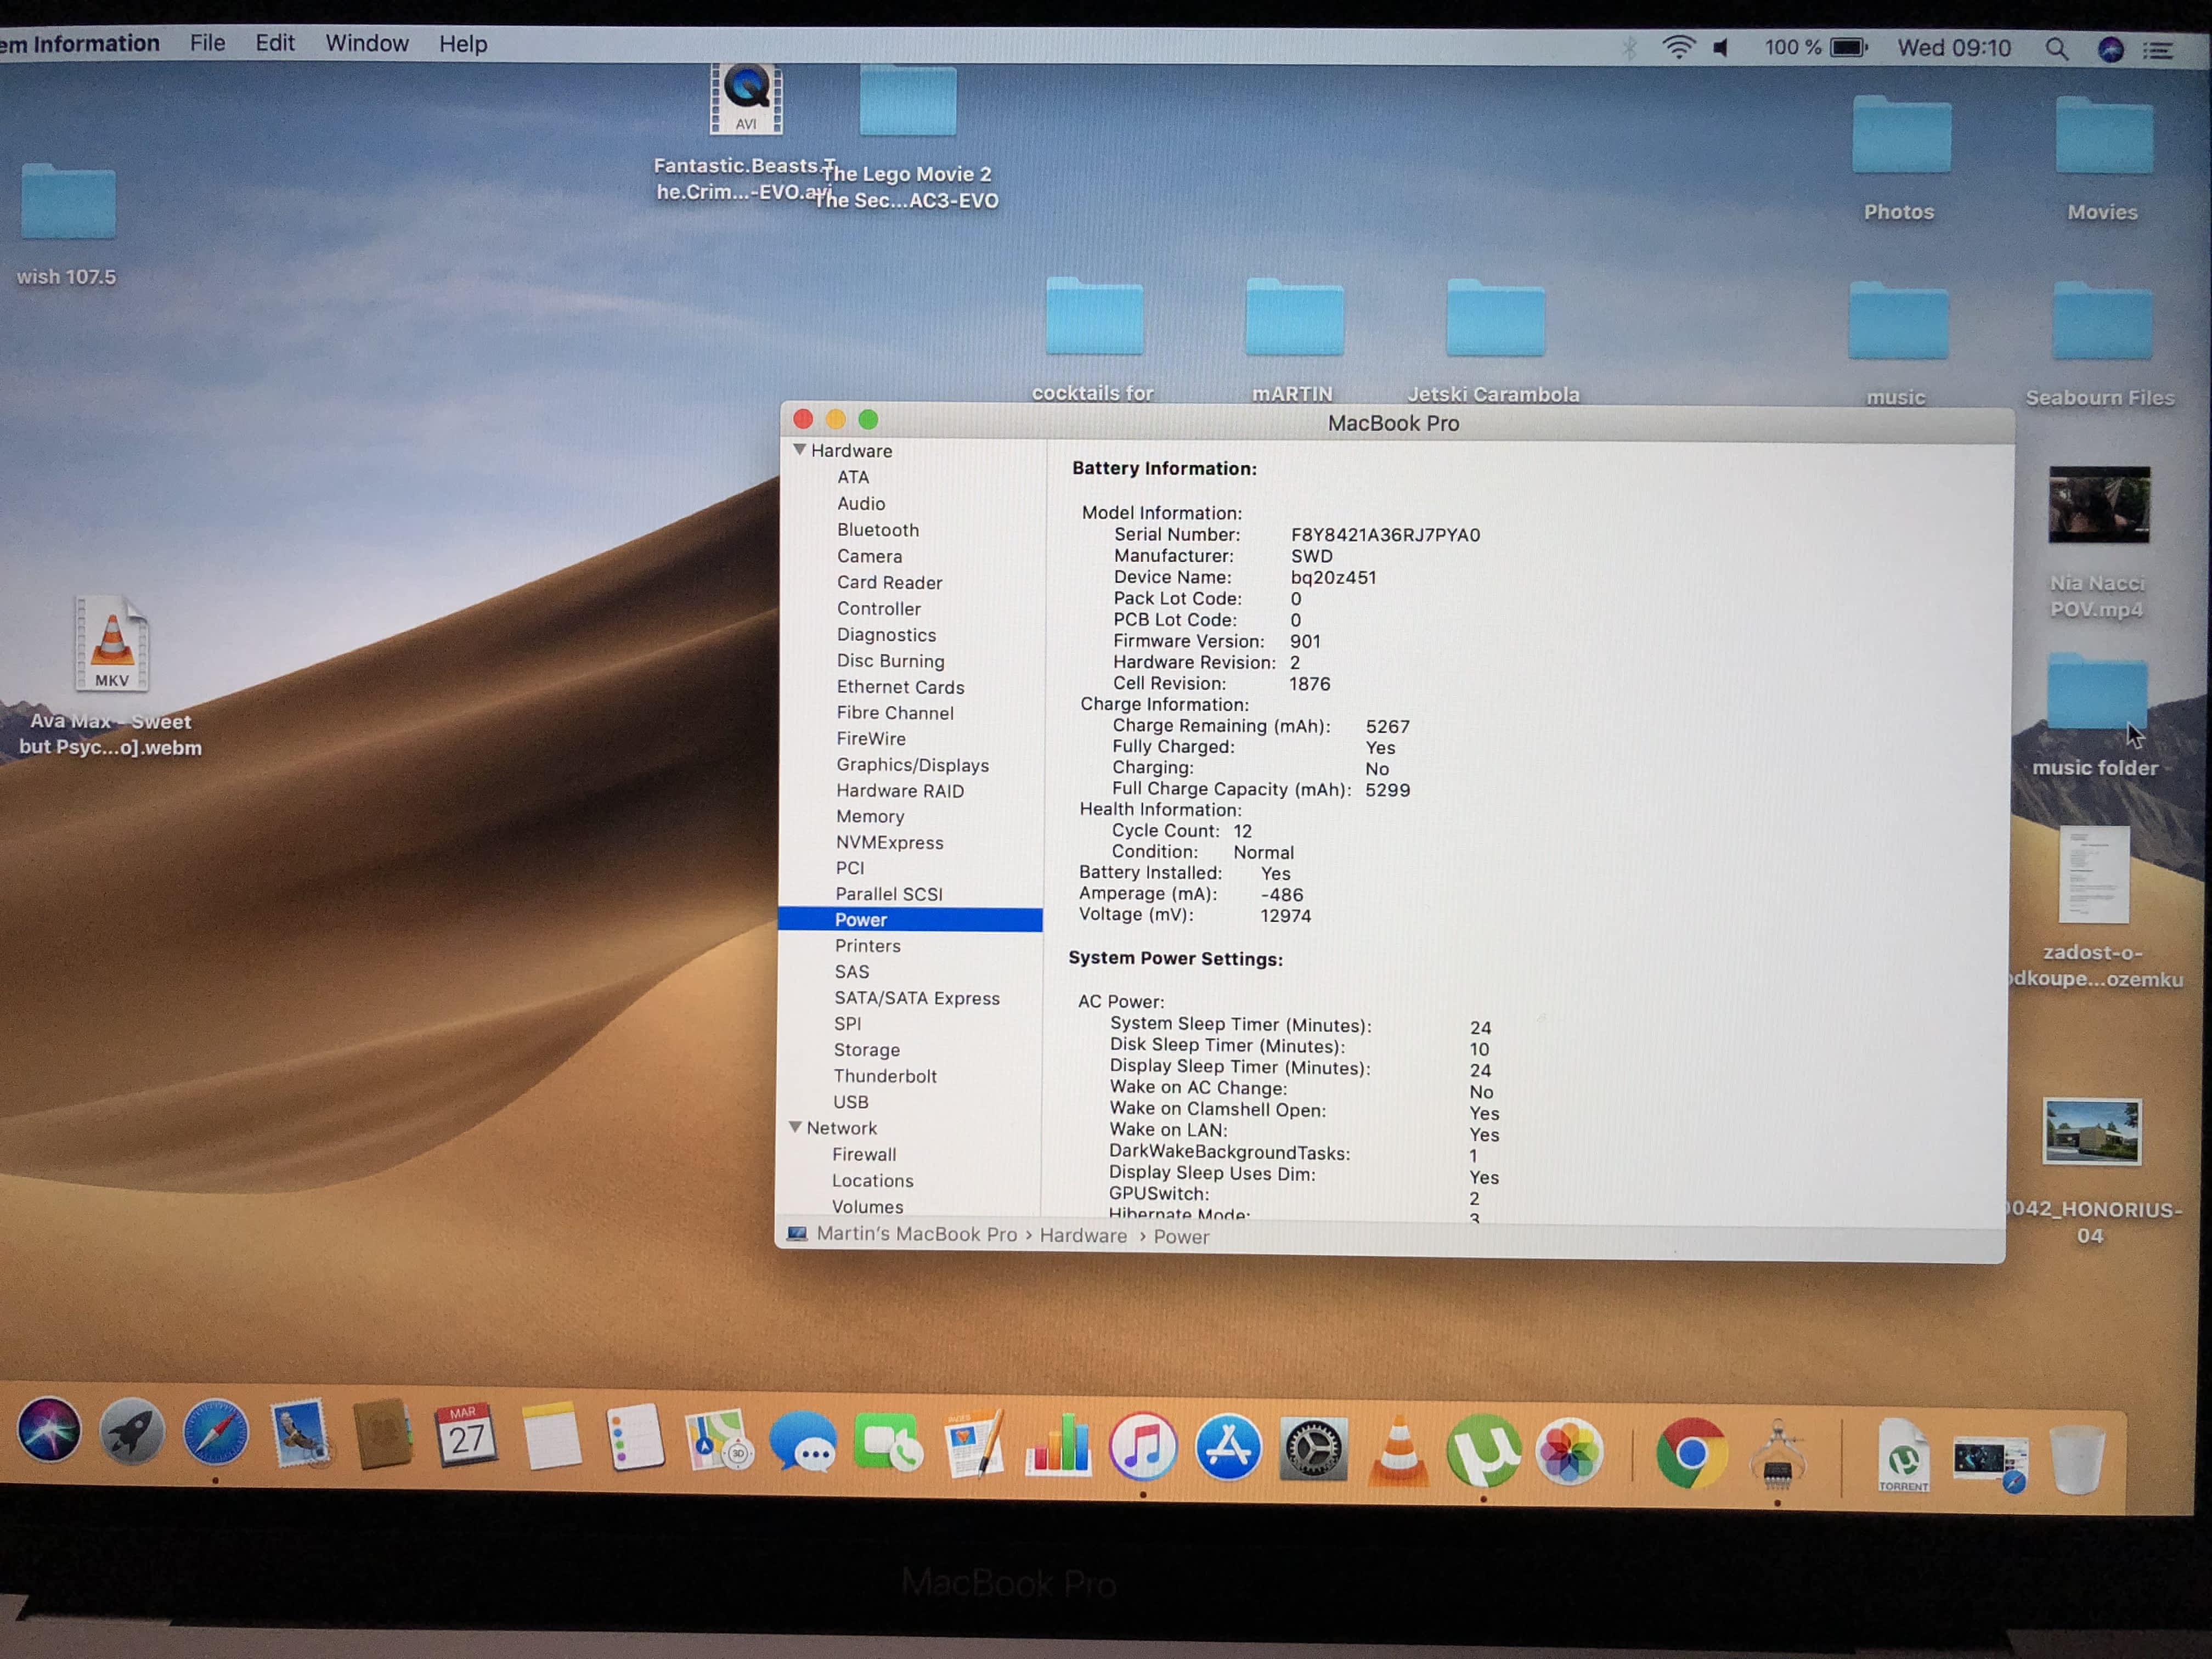Select Thunderbolt in the sidebar
This screenshot has height=1659, width=2212.
tap(885, 1076)
